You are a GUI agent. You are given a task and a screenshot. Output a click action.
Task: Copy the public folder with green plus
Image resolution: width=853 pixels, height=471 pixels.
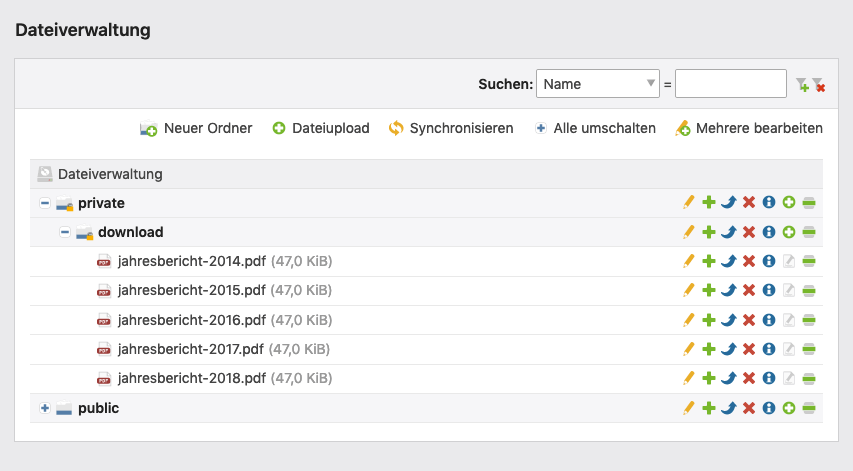pyautogui.click(x=709, y=408)
